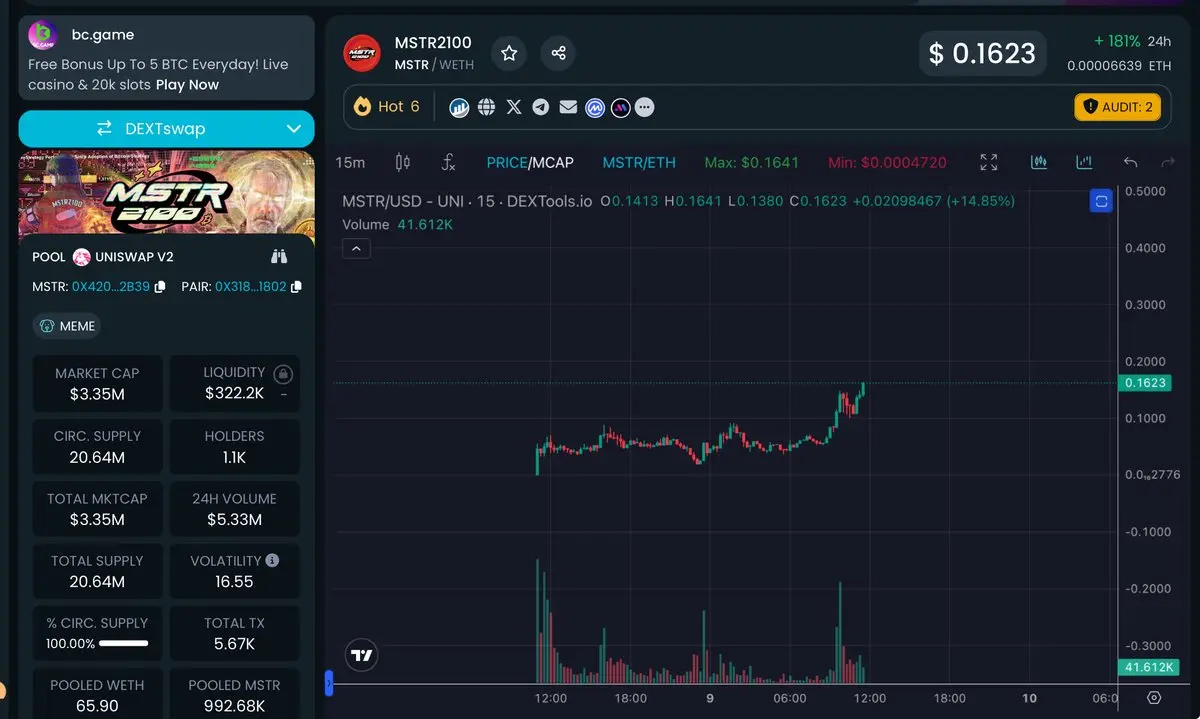Click the POOLED WETH 65.90 card
The image size is (1200, 719).
[x=97, y=696]
